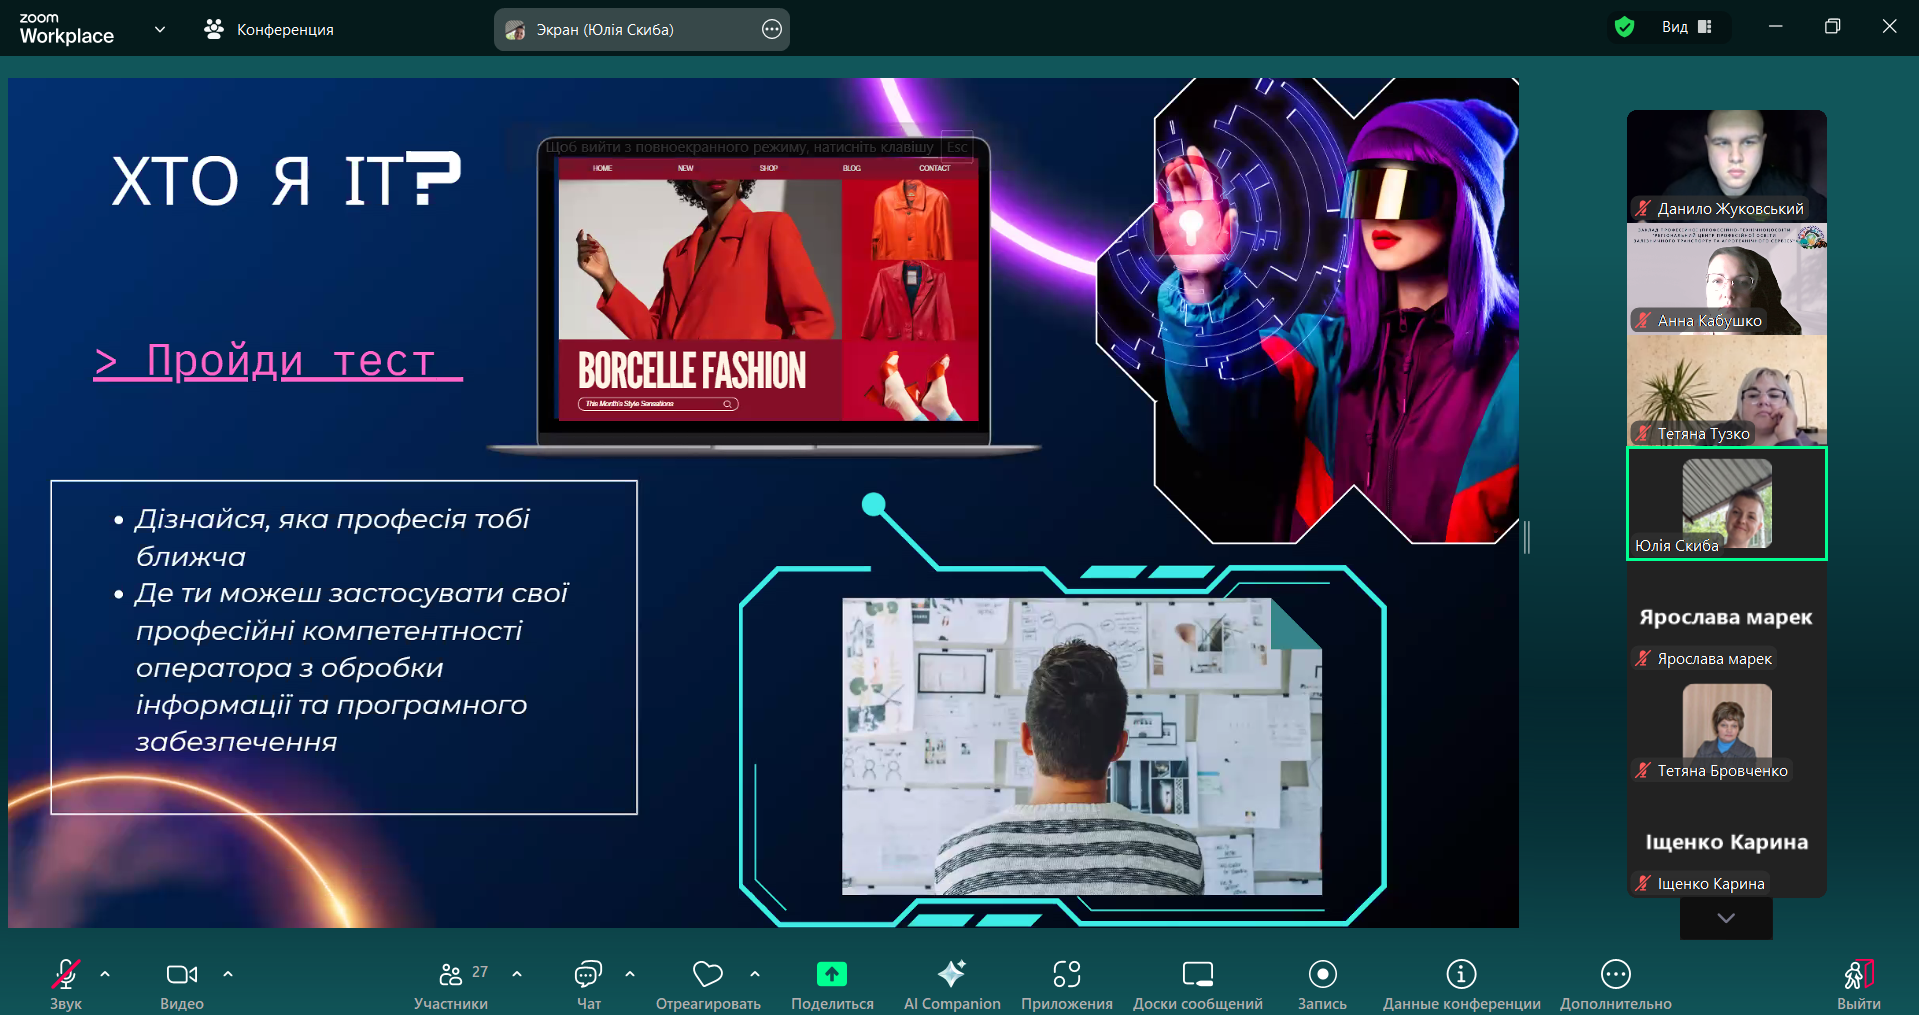1919x1015 pixels.
Task: Click the muted mic icon by Ярослава марек
Action: click(1643, 658)
